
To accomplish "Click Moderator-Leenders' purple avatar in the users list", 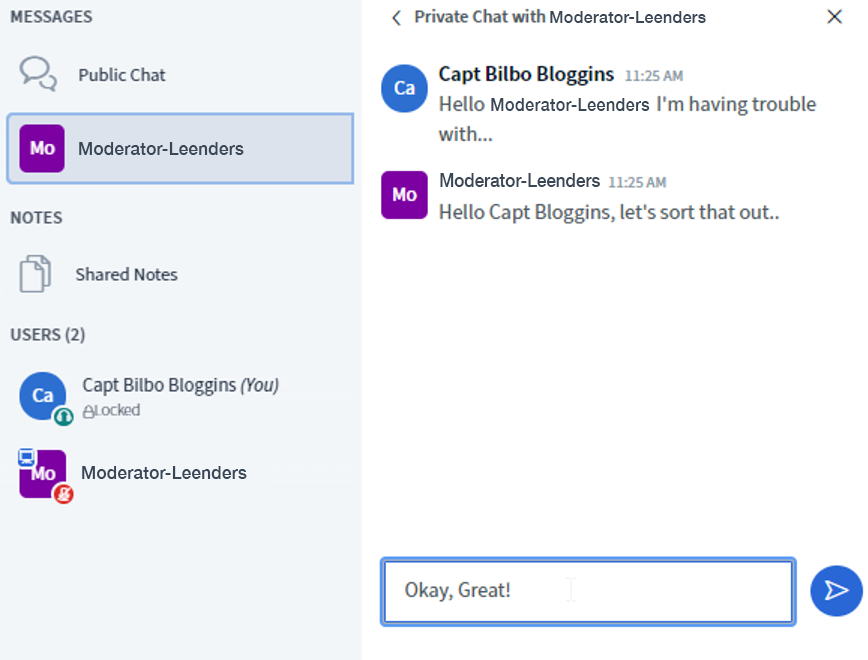I will [44, 475].
